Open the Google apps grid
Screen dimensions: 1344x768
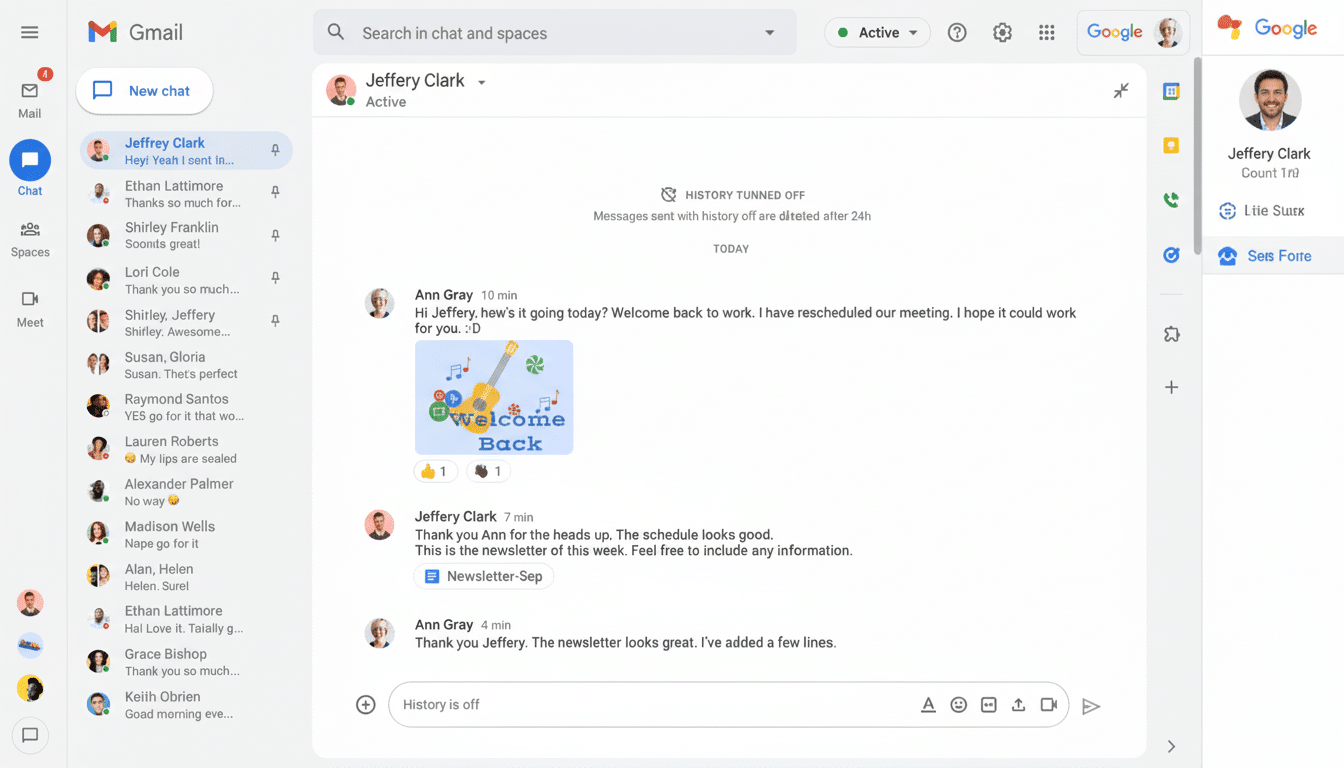[x=1046, y=32]
